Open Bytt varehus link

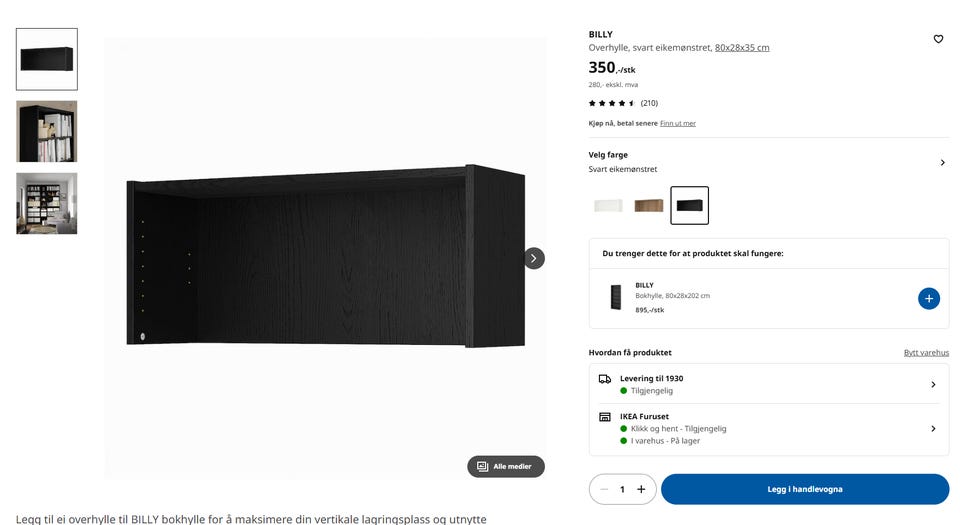pyautogui.click(x=926, y=352)
